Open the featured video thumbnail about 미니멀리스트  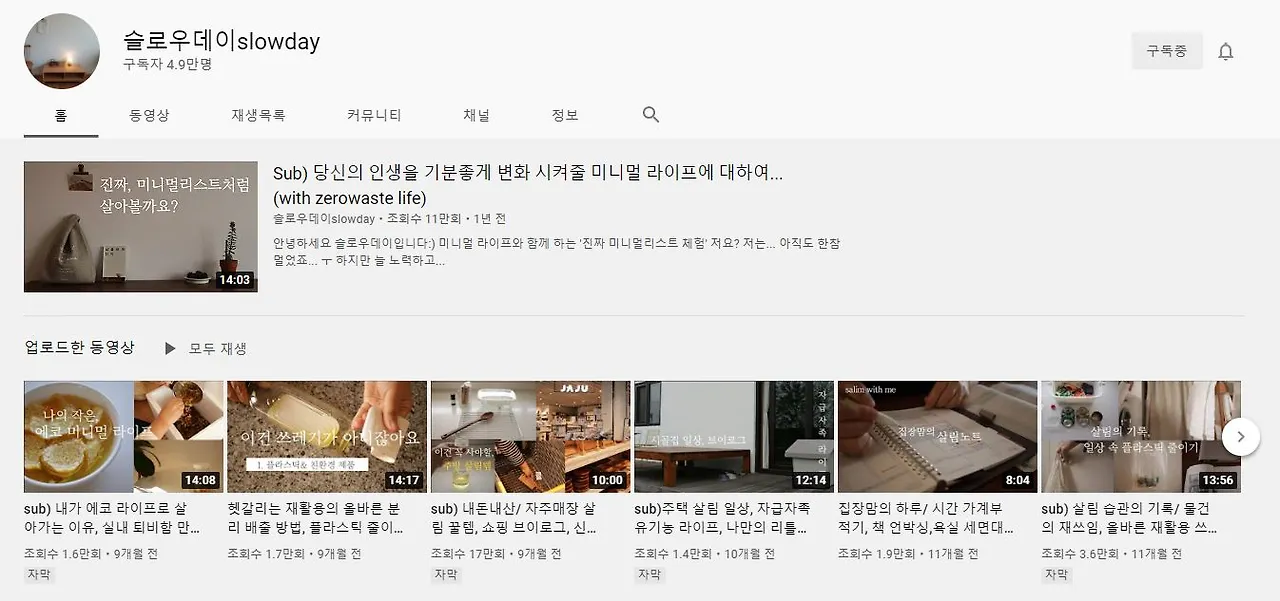[139, 226]
